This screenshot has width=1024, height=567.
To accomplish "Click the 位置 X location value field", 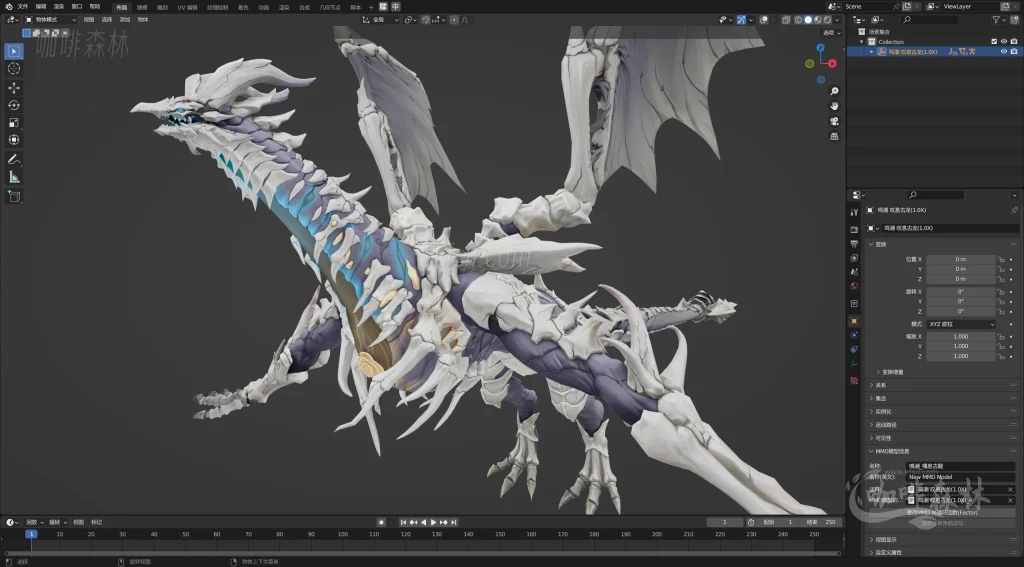I will click(x=960, y=259).
